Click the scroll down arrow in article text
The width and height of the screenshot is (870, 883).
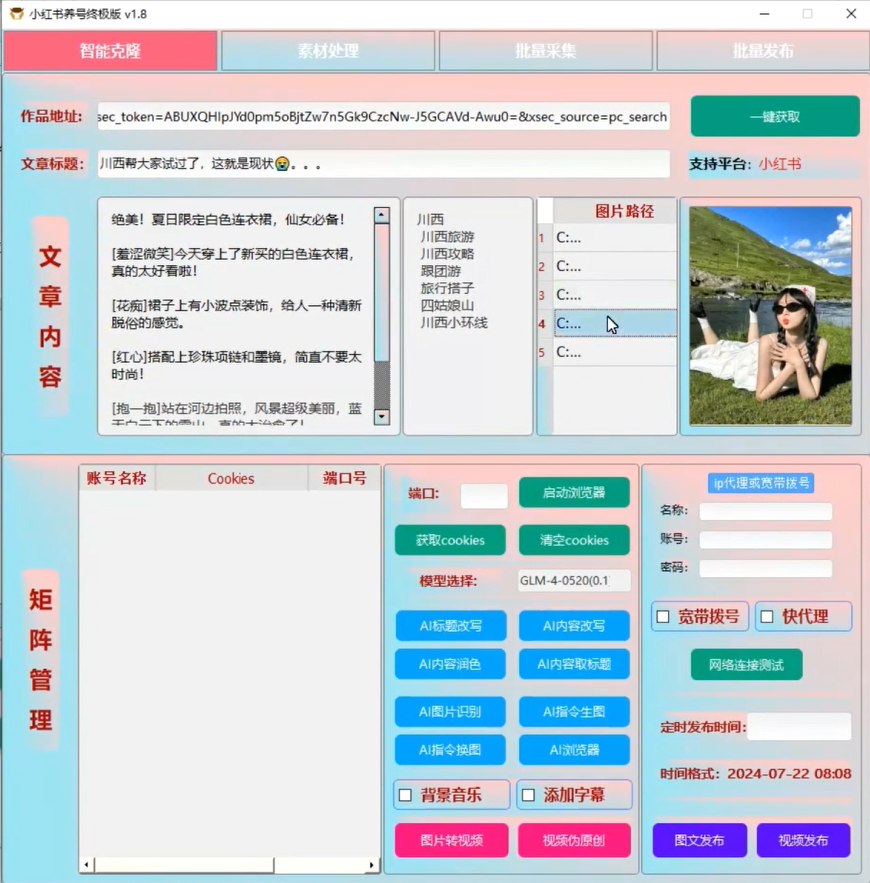point(381,417)
